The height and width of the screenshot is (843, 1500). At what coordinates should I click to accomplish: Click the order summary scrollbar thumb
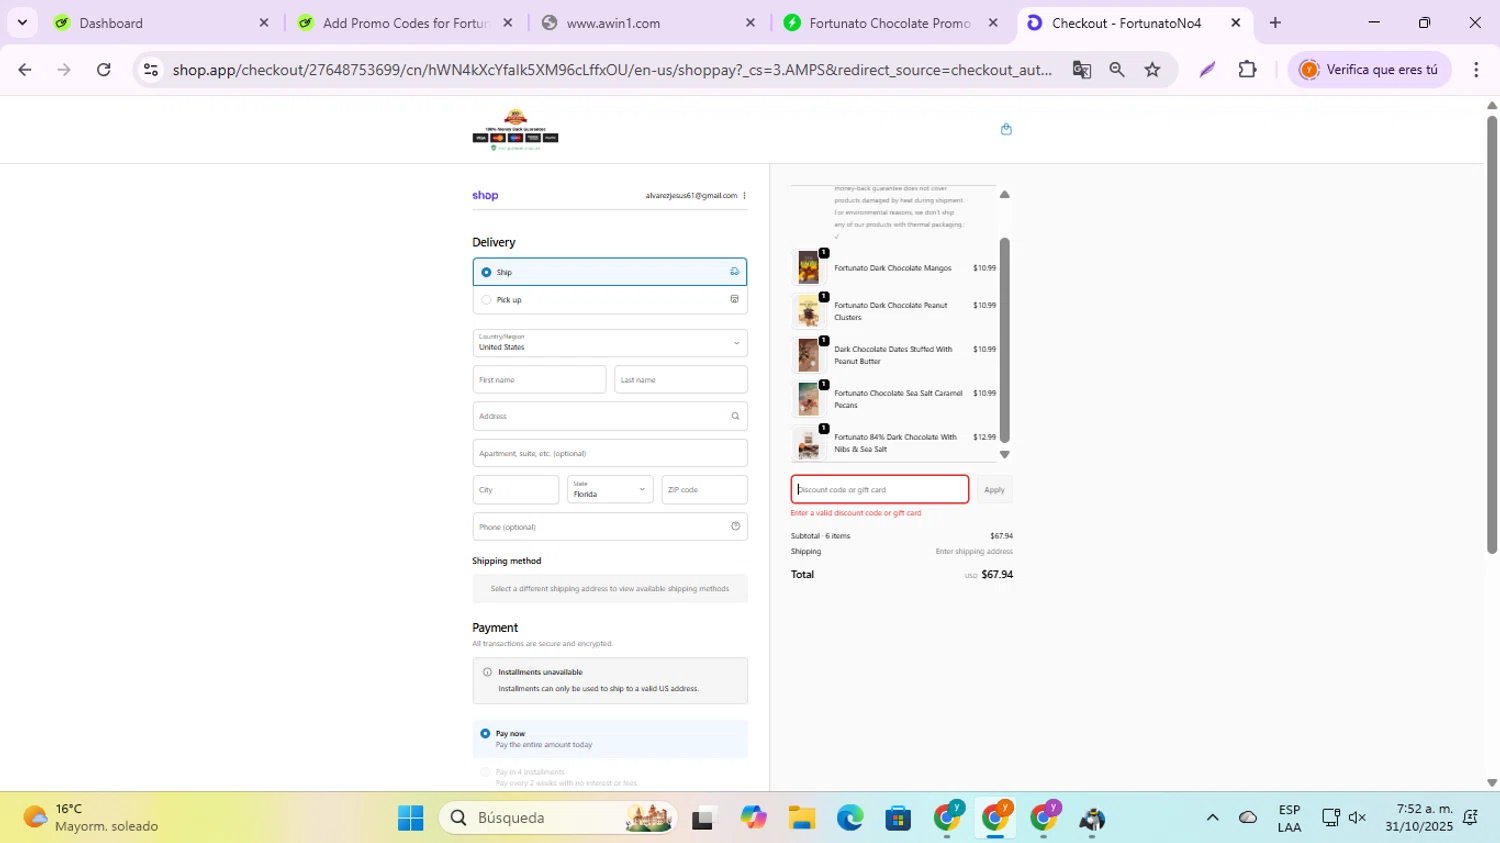[x=1005, y=340]
